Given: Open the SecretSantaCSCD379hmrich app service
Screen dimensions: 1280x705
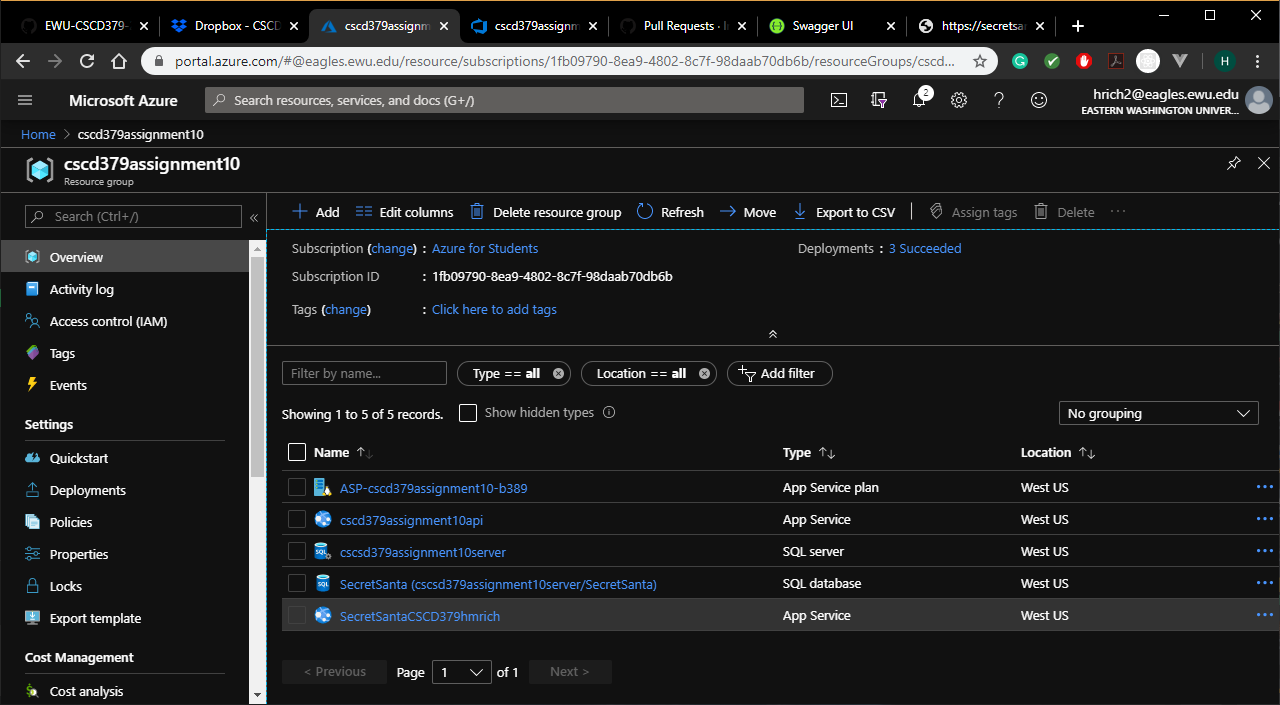Looking at the screenshot, I should coord(420,616).
